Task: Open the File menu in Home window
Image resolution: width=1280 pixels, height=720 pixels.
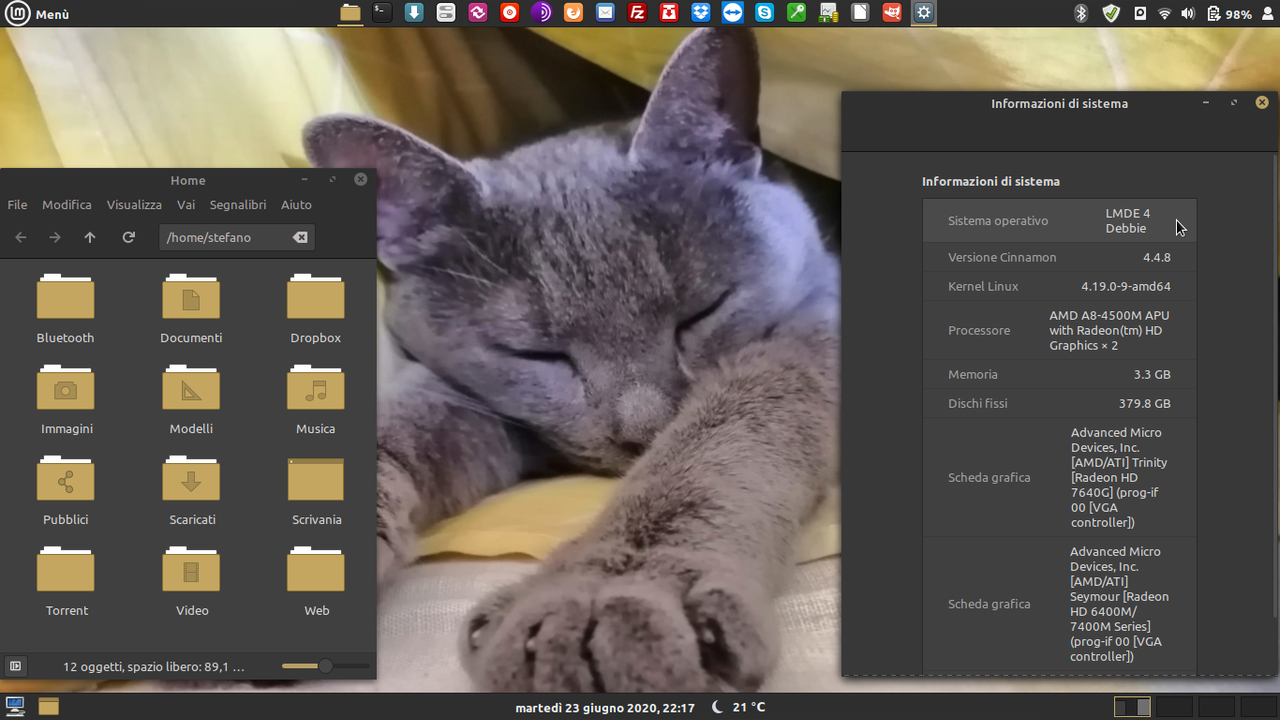Action: pos(18,204)
